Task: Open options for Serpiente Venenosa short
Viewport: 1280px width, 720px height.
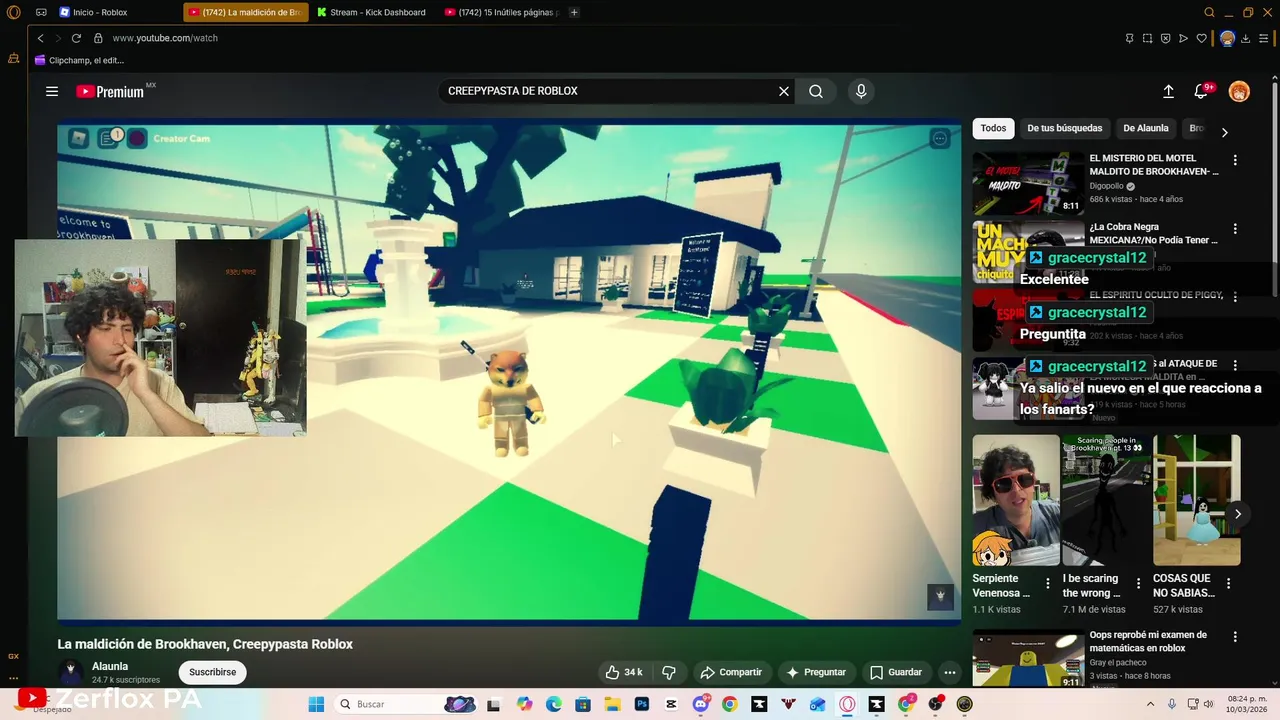Action: click(x=1048, y=584)
